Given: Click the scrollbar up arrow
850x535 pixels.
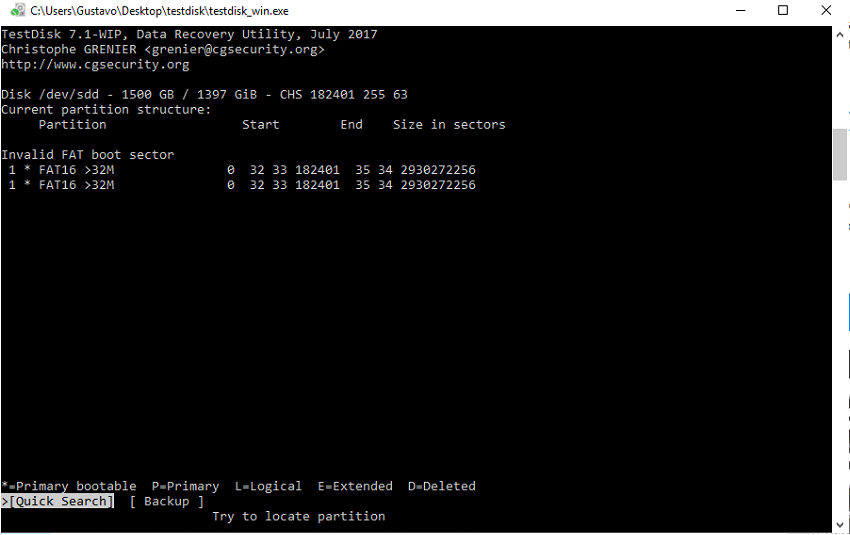Looking at the screenshot, I should (x=840, y=35).
